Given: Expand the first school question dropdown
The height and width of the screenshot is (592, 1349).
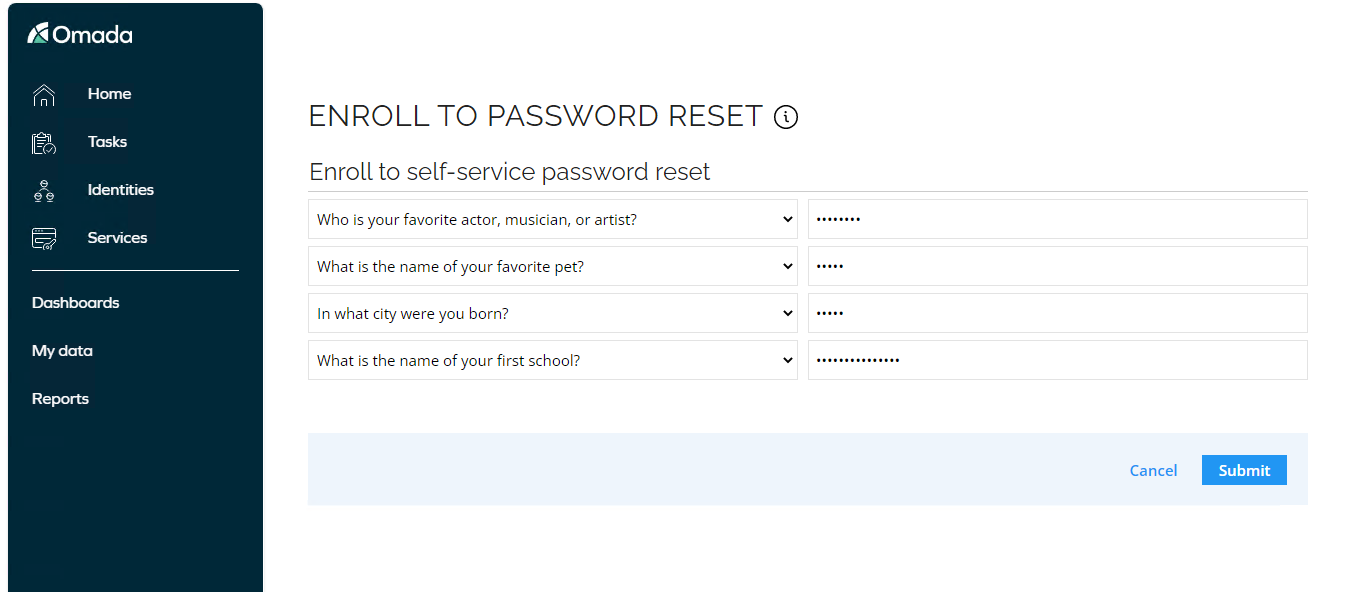Looking at the screenshot, I should (553, 360).
